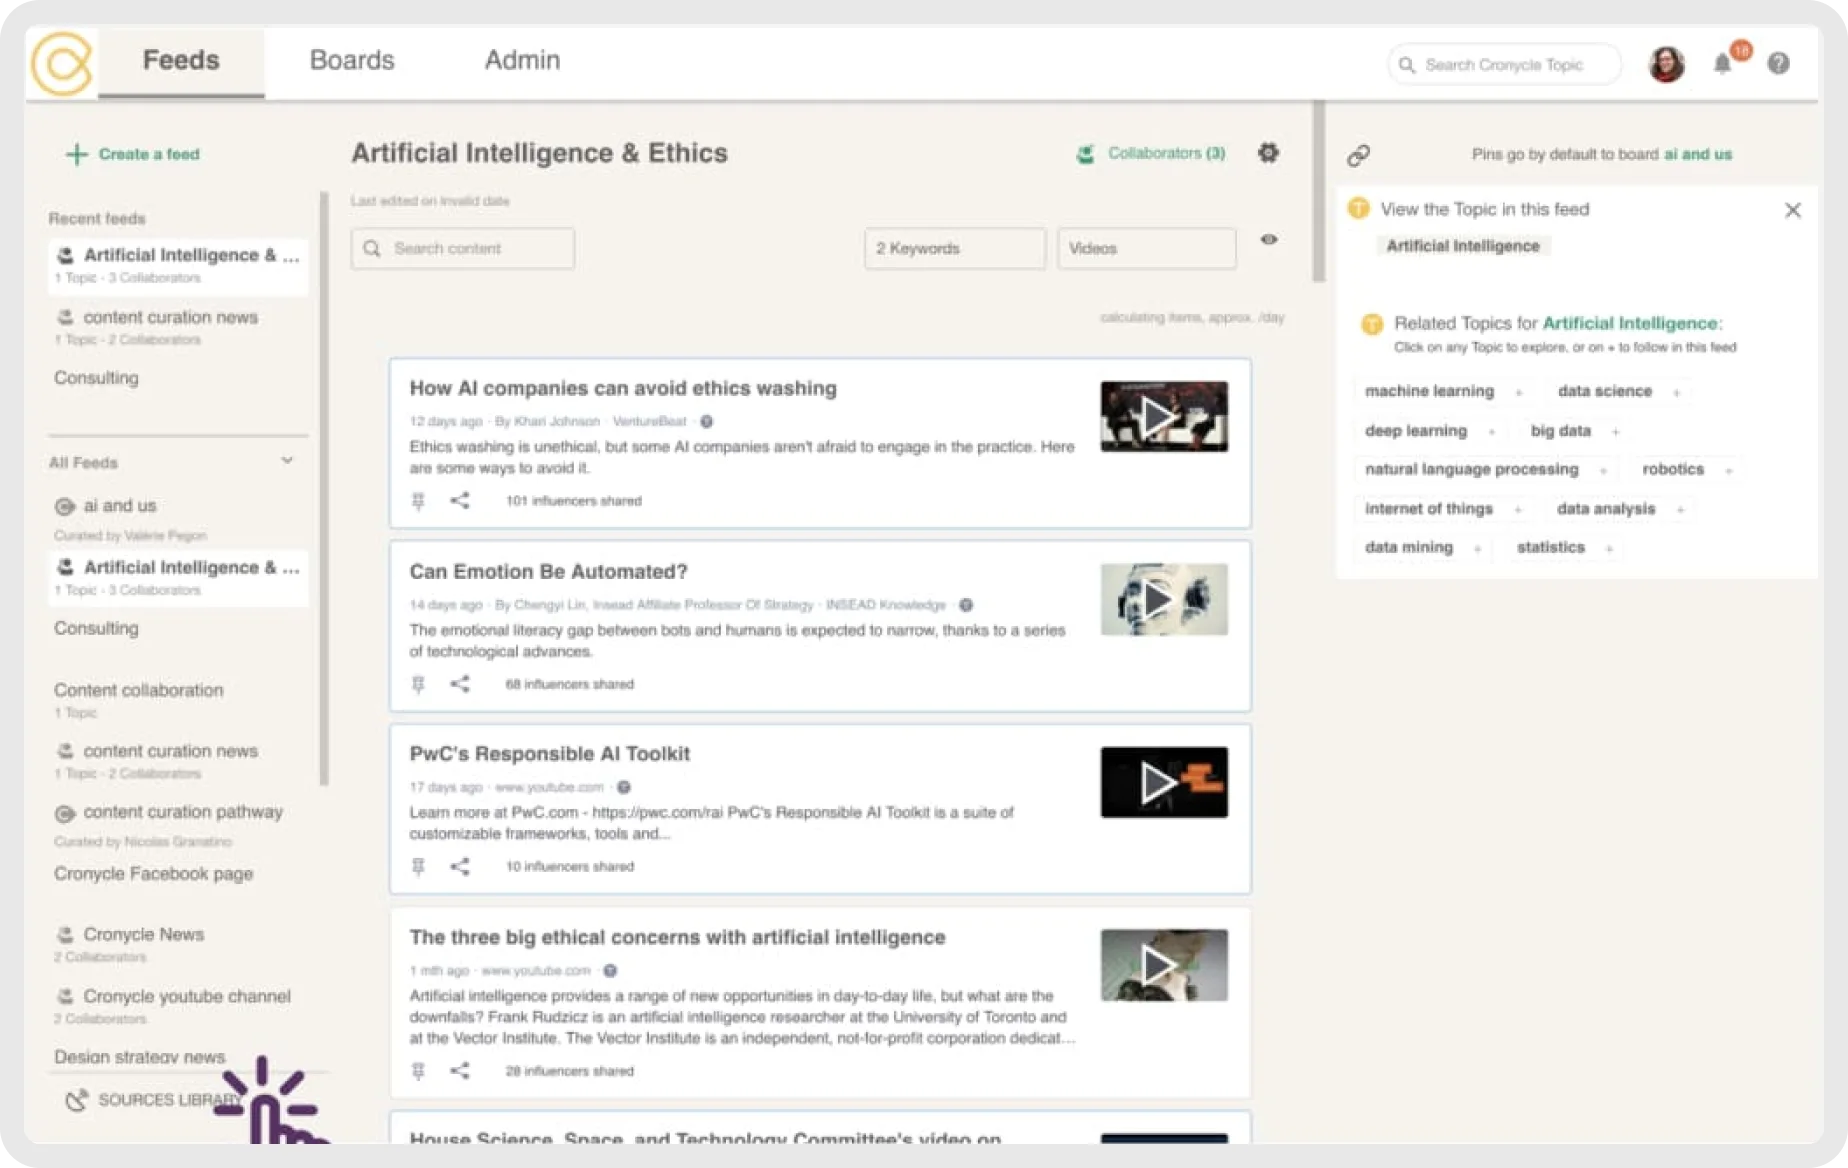This screenshot has height=1168, width=1848.
Task: Follow the 'machine learning' topic with plus
Action: click(1519, 392)
